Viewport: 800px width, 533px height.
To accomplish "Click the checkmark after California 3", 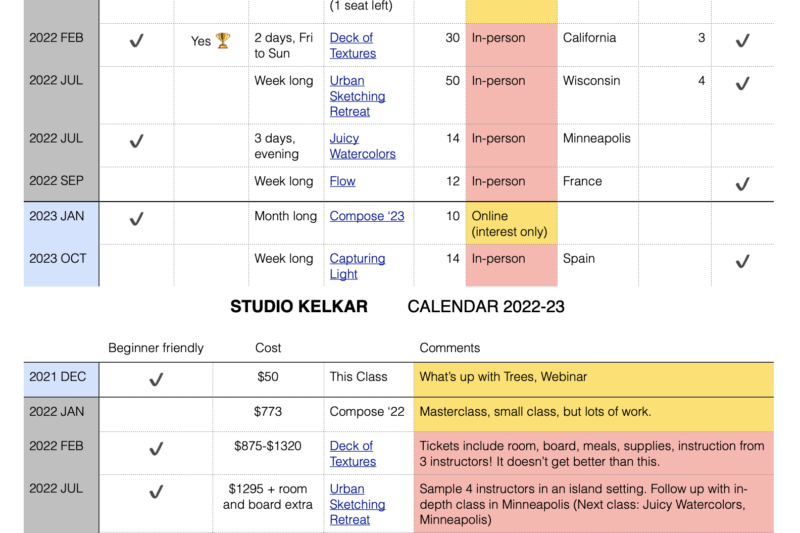I will click(x=742, y=41).
